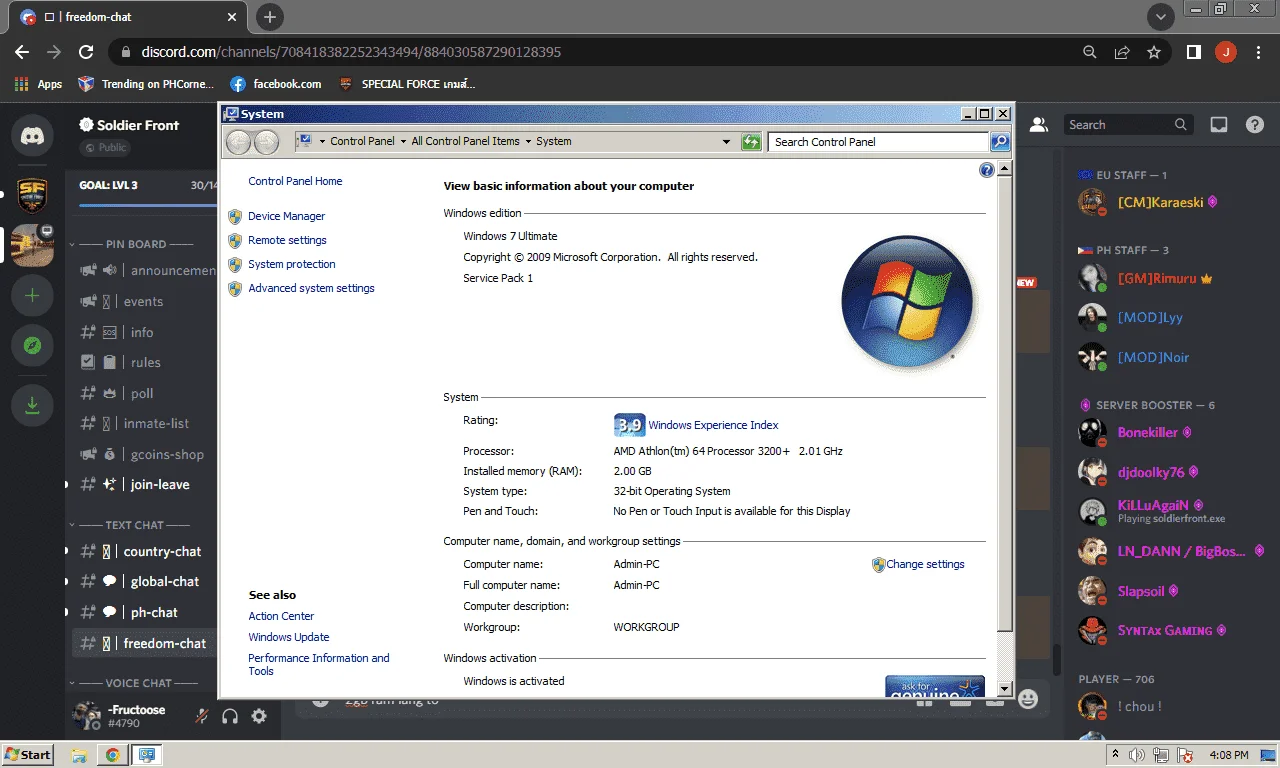Image resolution: width=1280 pixels, height=768 pixels.
Task: Collapse the PIN BOARD category
Action: click(x=135, y=244)
